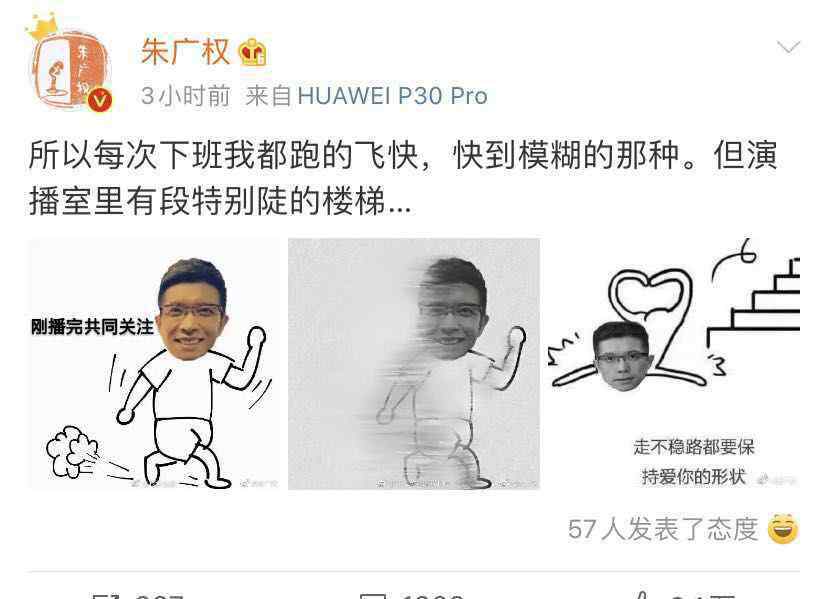Click the 3小时前 timestamp

tap(185, 96)
